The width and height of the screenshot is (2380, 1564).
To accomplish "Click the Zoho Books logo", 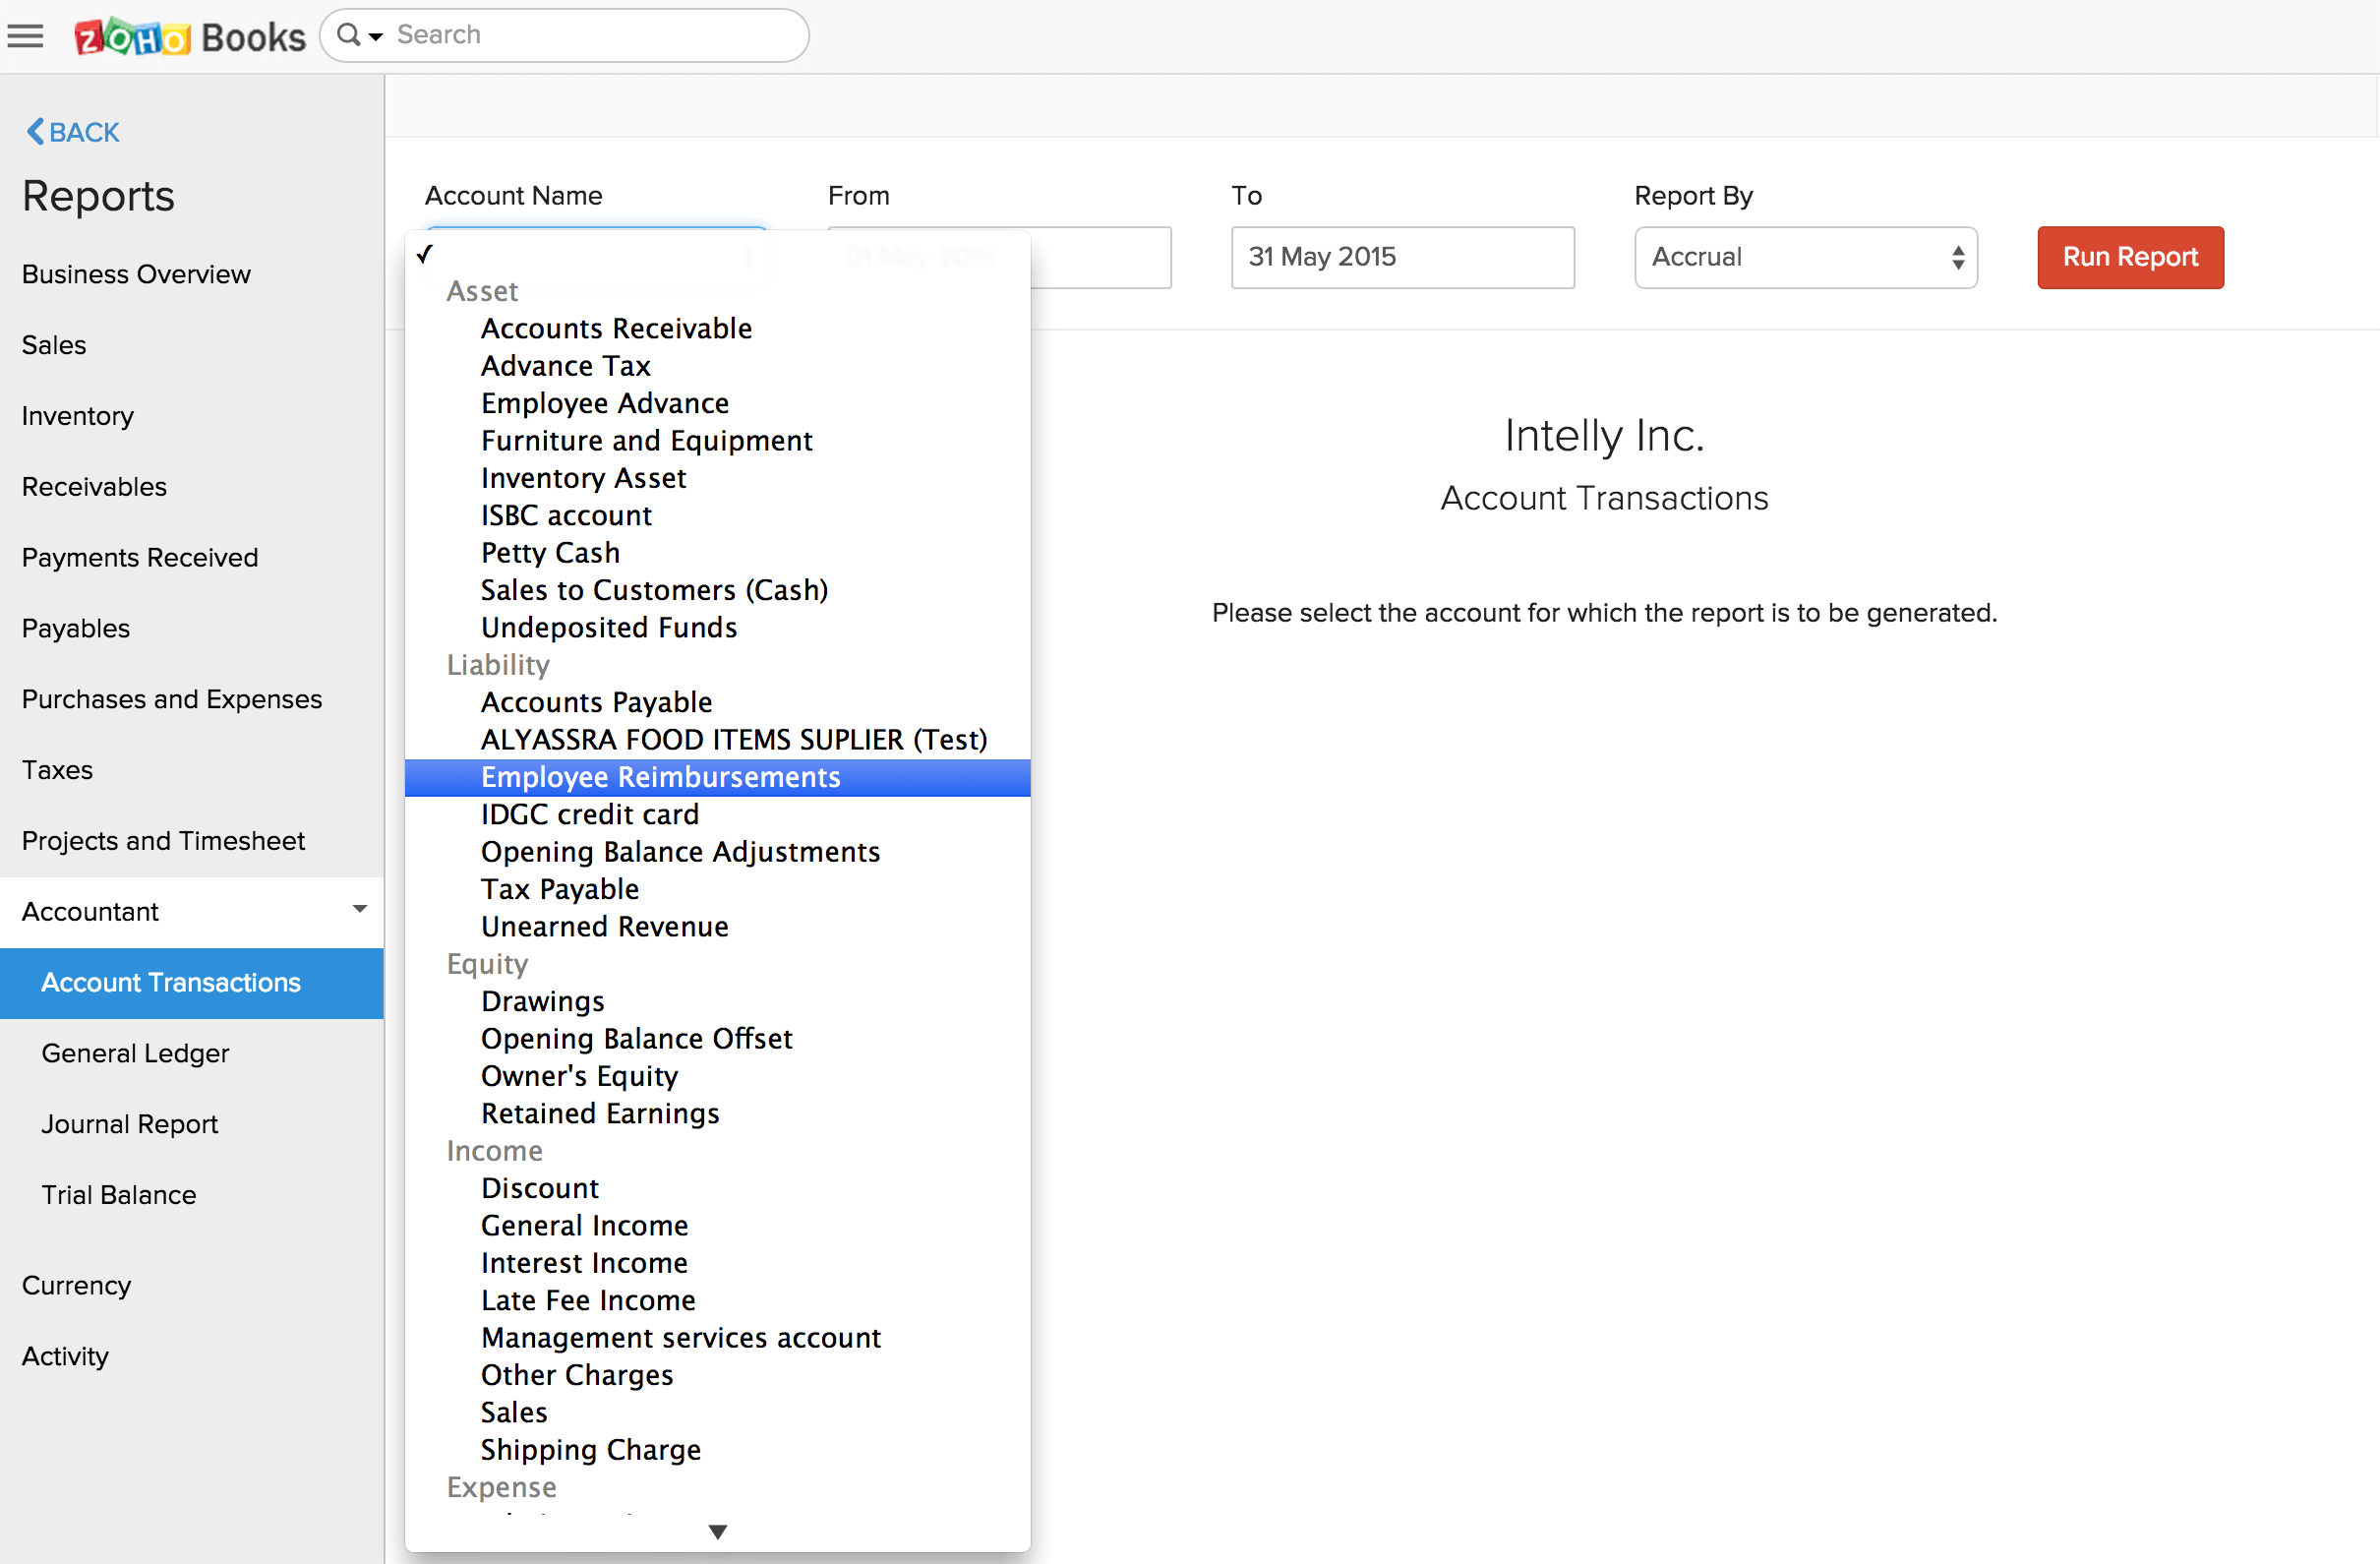I will (x=190, y=37).
